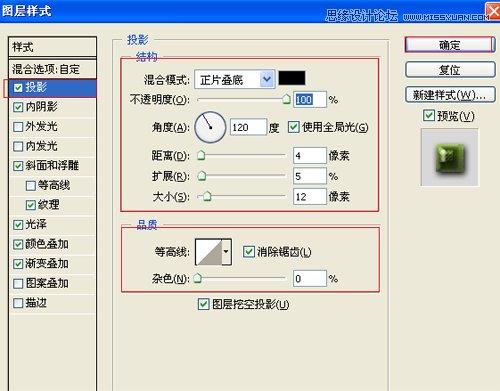Toggle the 投影 drop shadow checkbox
Image resolution: width=500 pixels, height=391 pixels.
point(18,88)
